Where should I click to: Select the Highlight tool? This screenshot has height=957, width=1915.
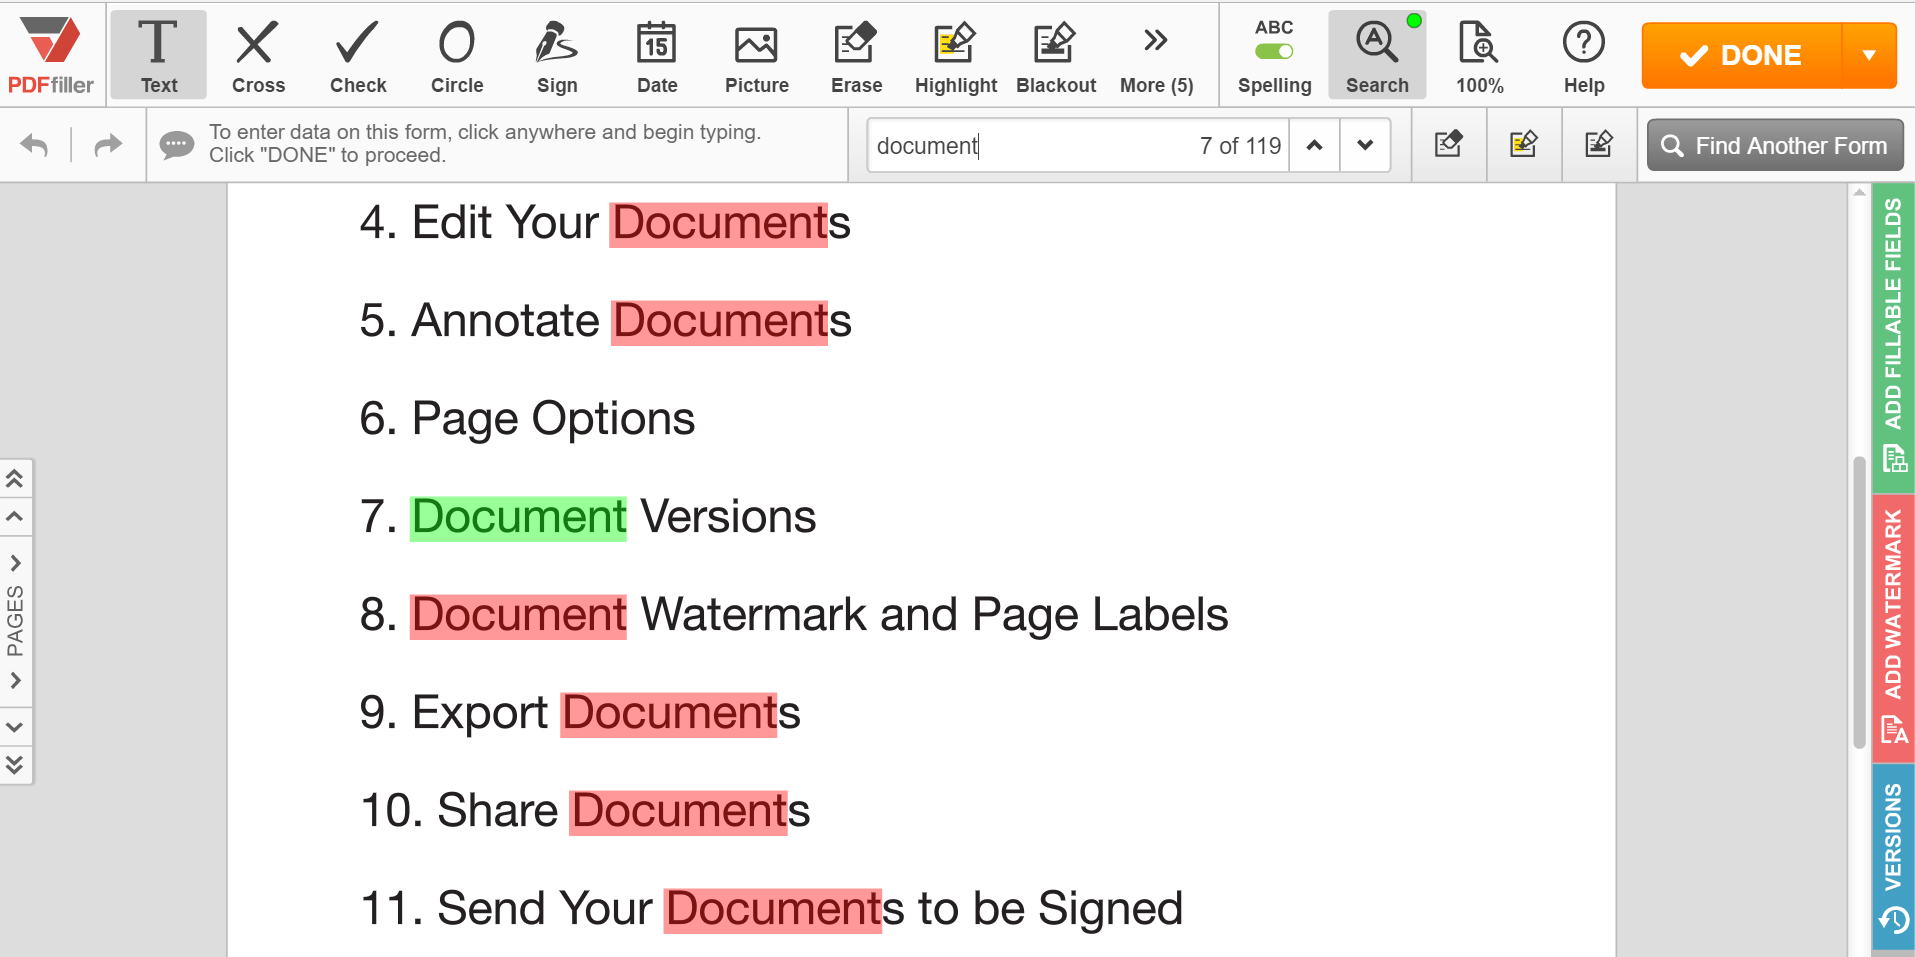tap(955, 55)
